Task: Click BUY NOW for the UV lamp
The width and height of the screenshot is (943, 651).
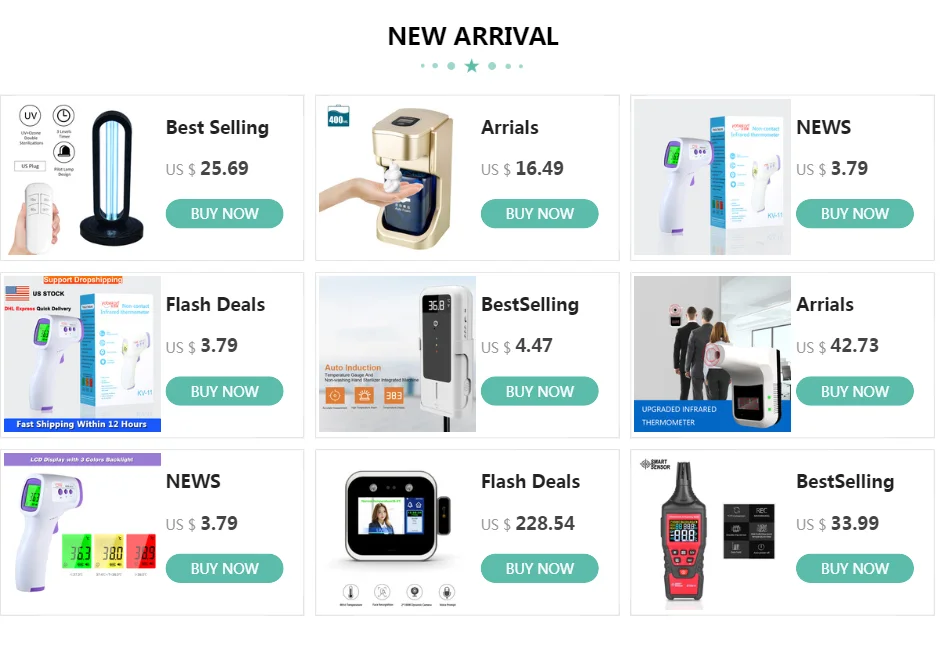Action: [224, 214]
